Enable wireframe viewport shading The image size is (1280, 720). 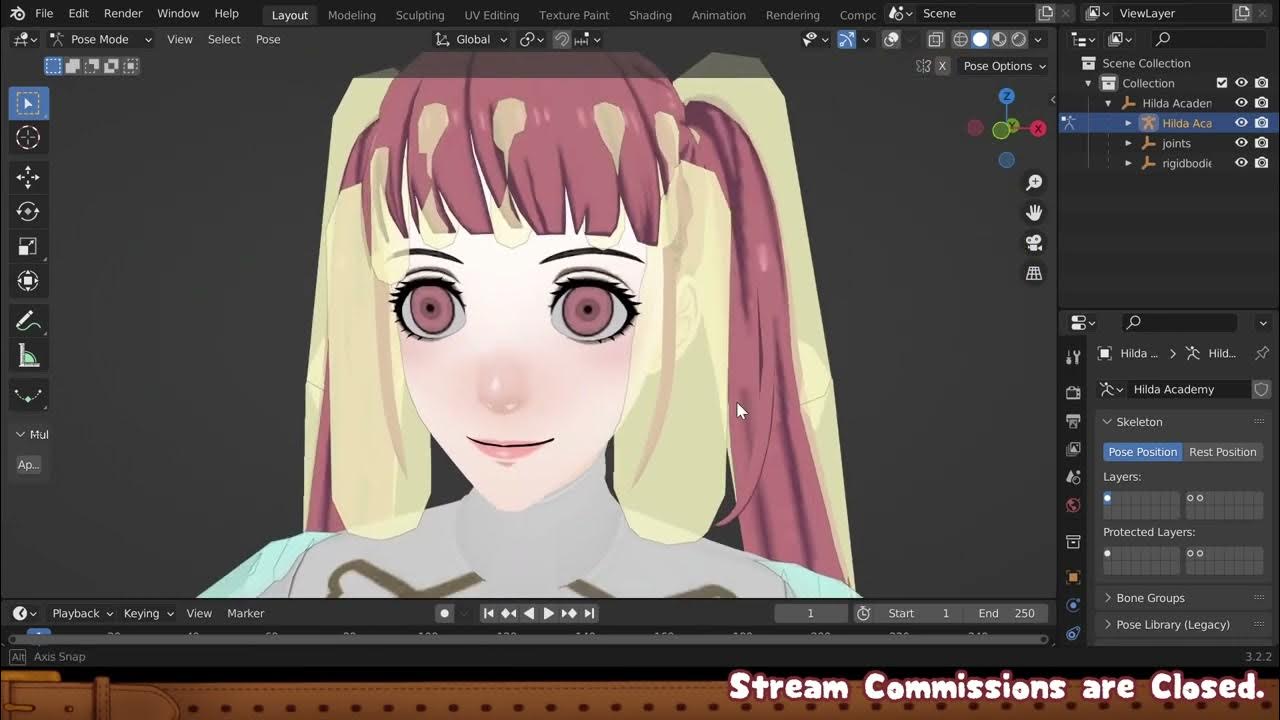[960, 39]
